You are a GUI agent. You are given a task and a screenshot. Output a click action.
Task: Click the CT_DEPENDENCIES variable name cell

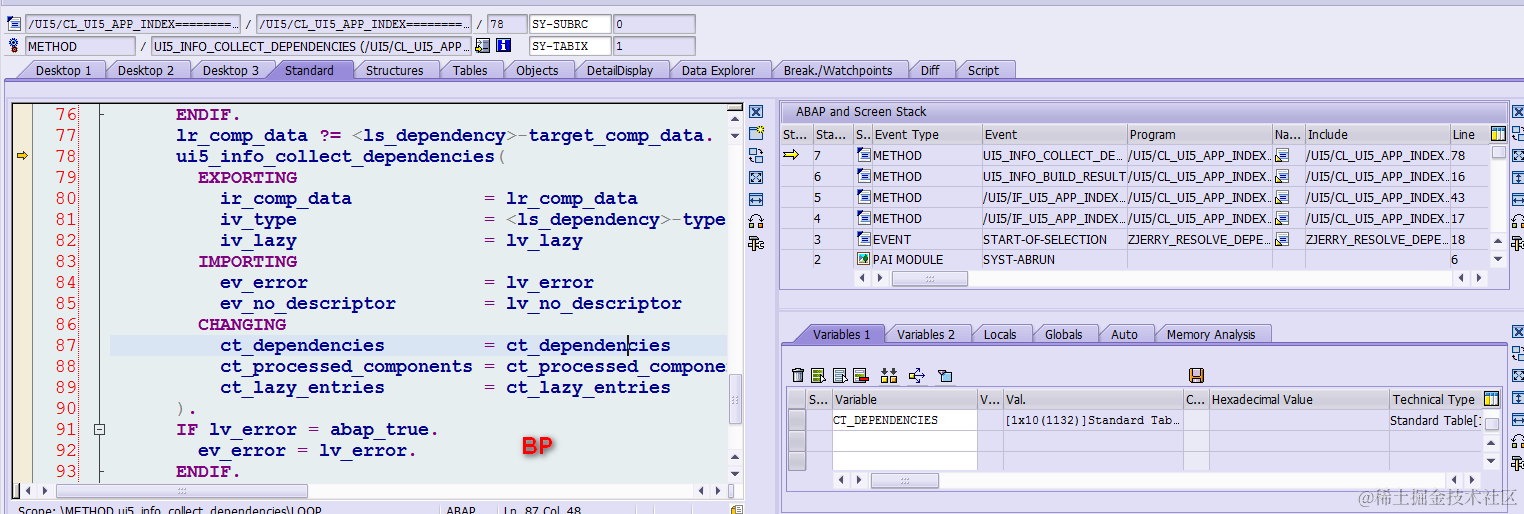tap(904, 420)
